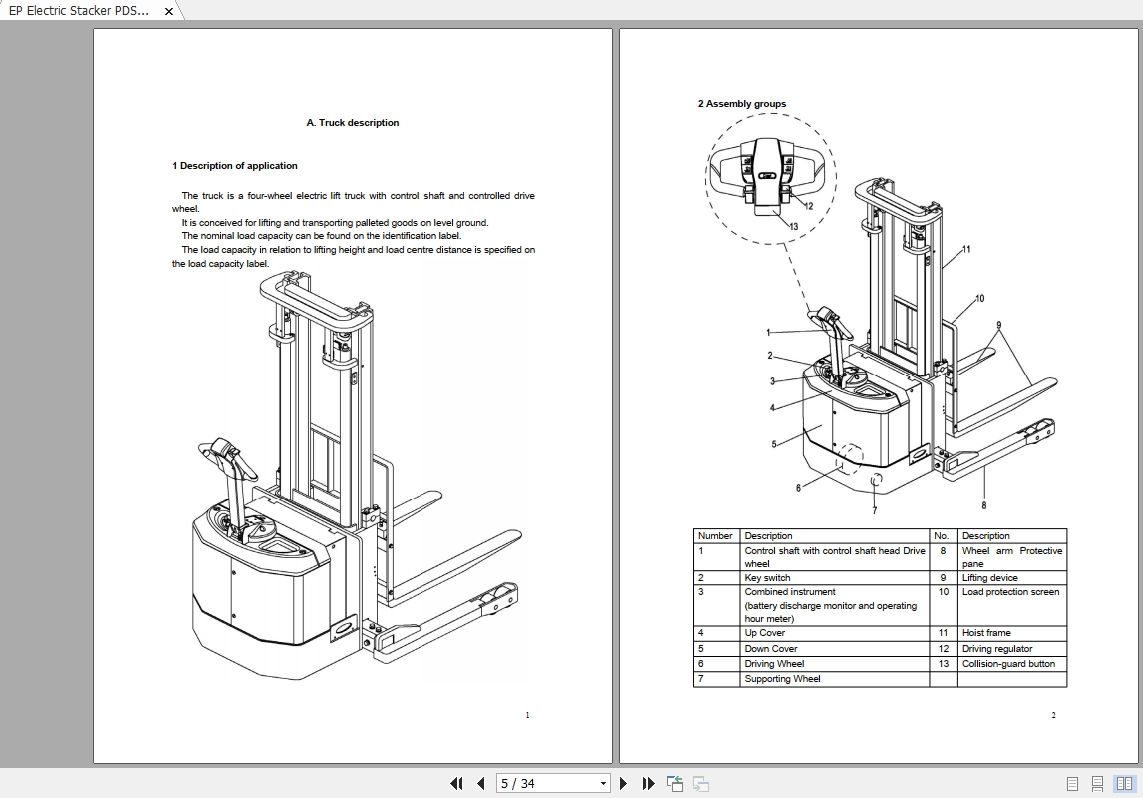Jump to the last page
The height and width of the screenshot is (798, 1143).
(648, 783)
